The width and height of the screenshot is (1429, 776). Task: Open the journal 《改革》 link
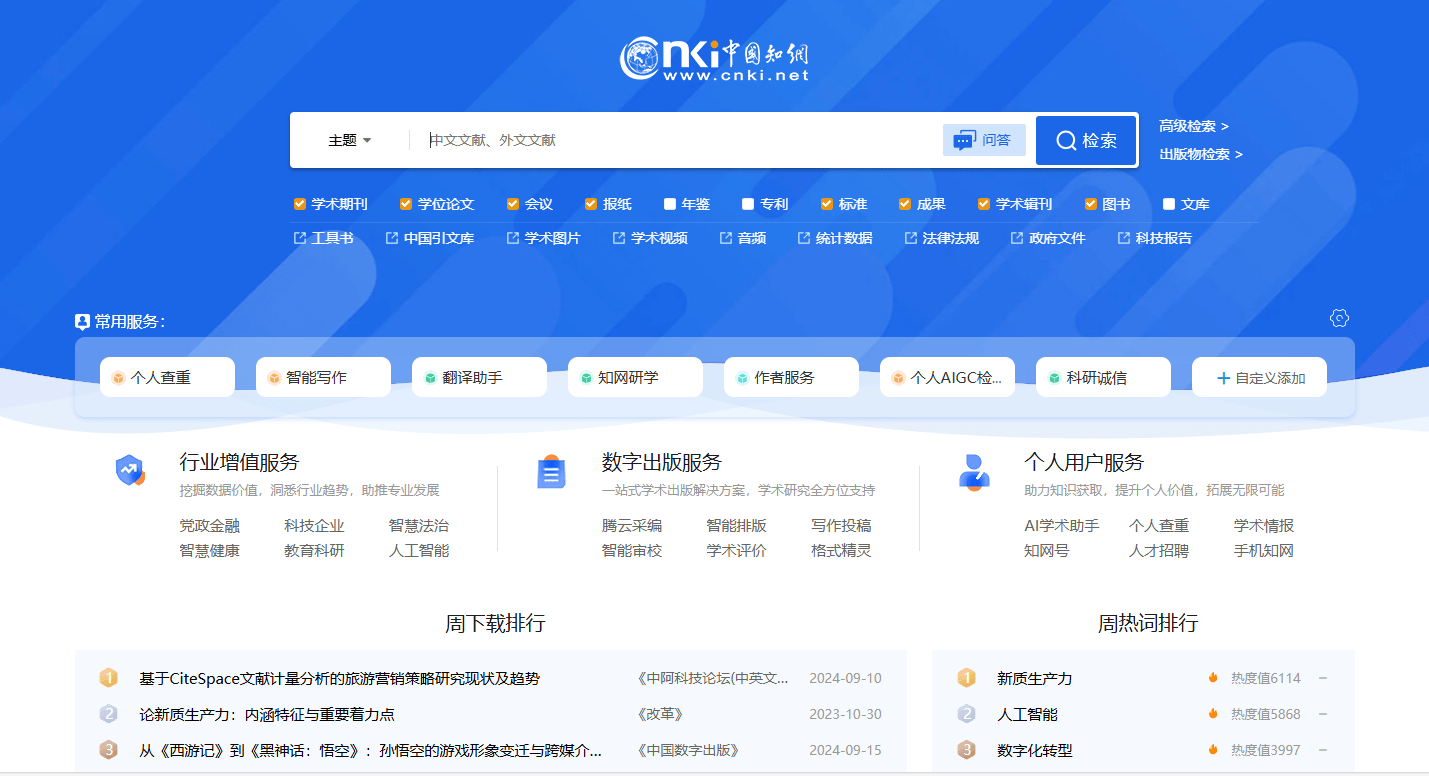659,714
